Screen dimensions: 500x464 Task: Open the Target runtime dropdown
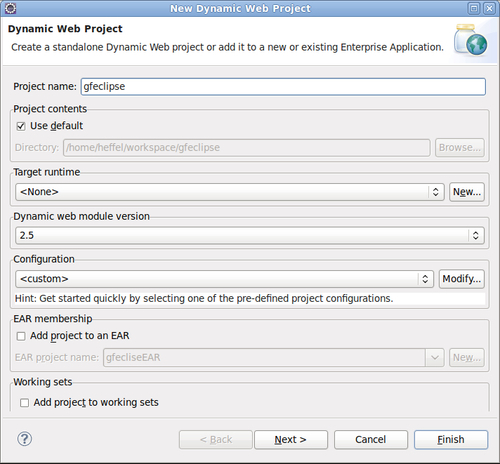click(230, 192)
